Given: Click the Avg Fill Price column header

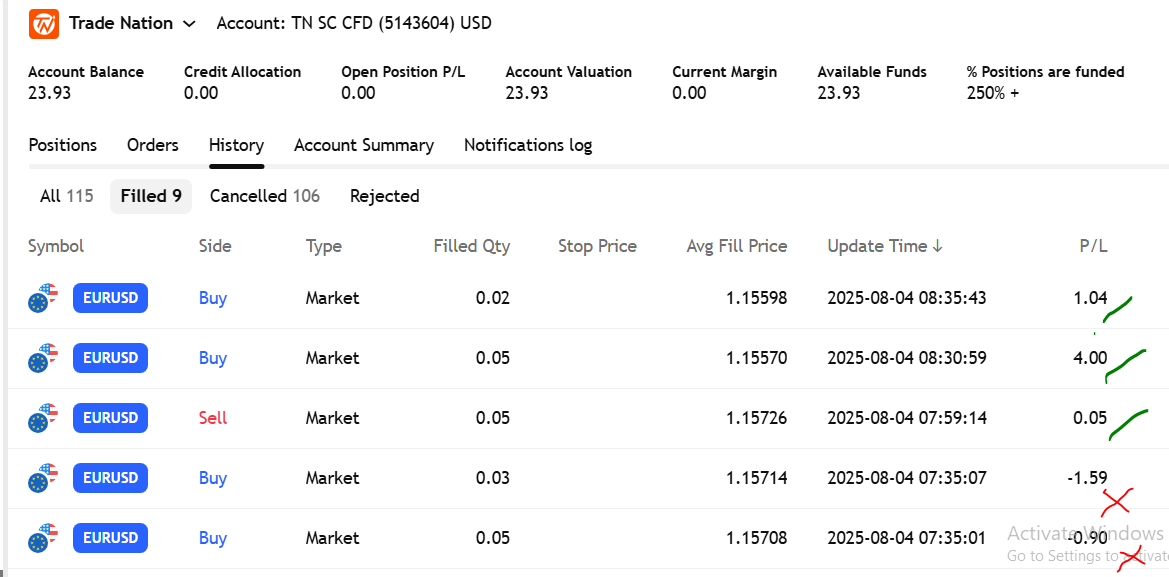Looking at the screenshot, I should [736, 246].
